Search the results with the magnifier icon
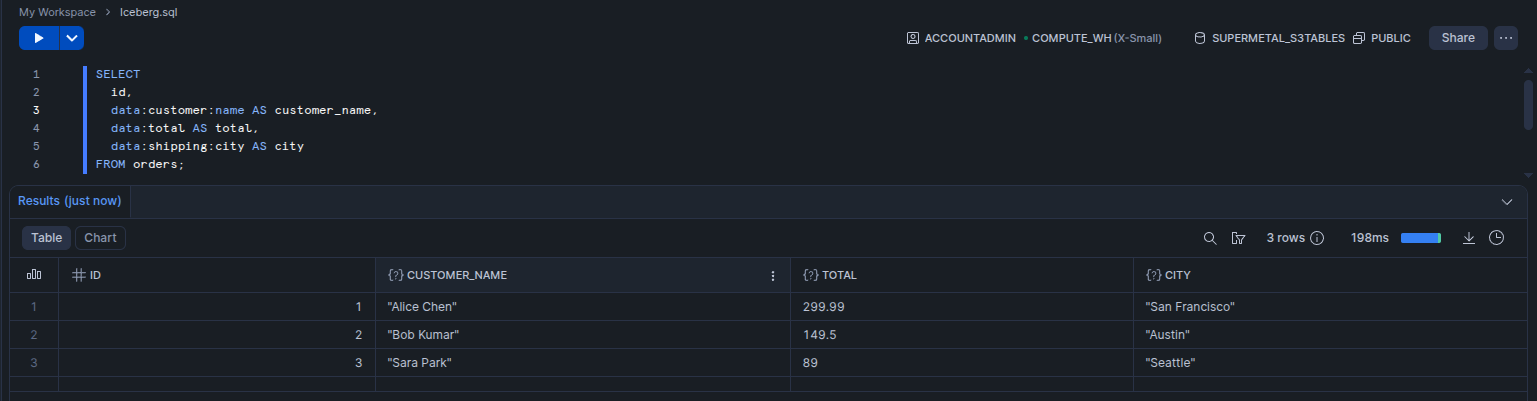This screenshot has height=401, width=1537. coord(1210,238)
